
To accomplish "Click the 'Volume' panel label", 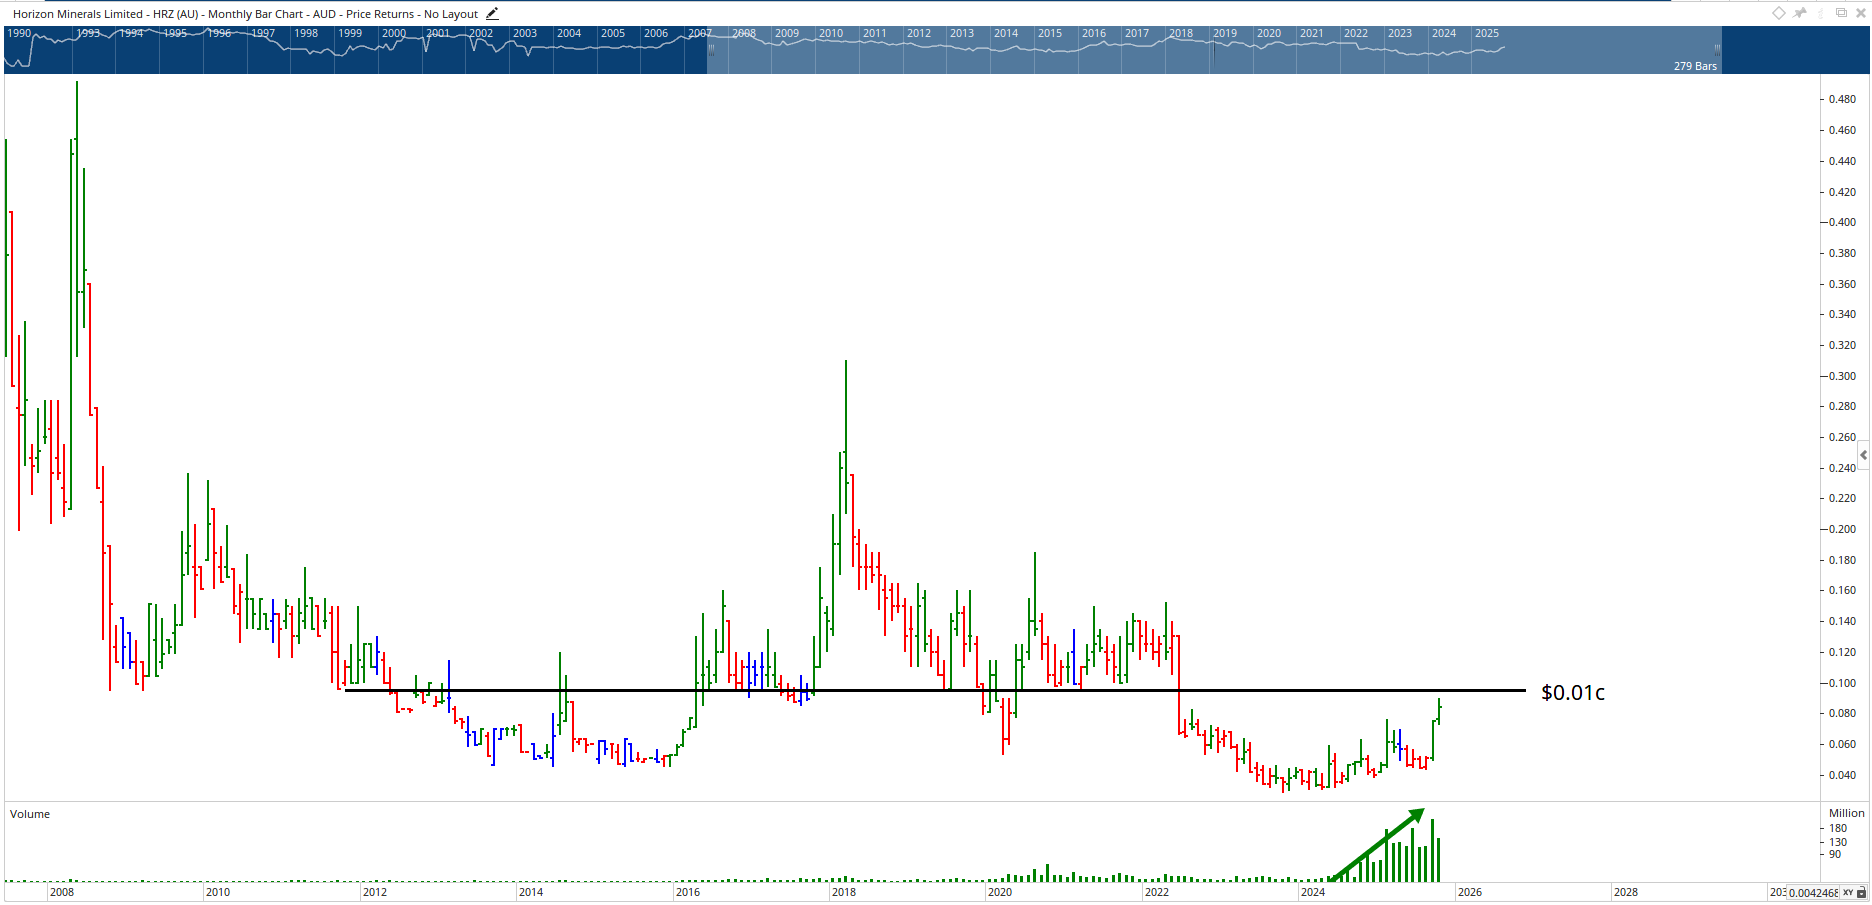I will click(30, 814).
